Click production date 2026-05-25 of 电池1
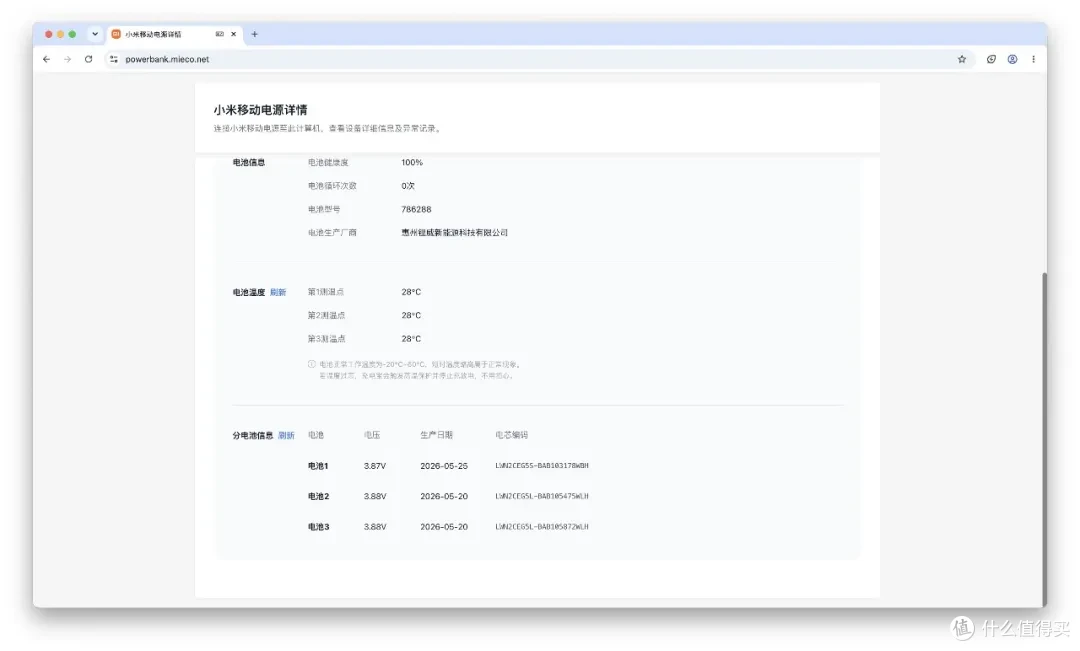 coord(444,466)
